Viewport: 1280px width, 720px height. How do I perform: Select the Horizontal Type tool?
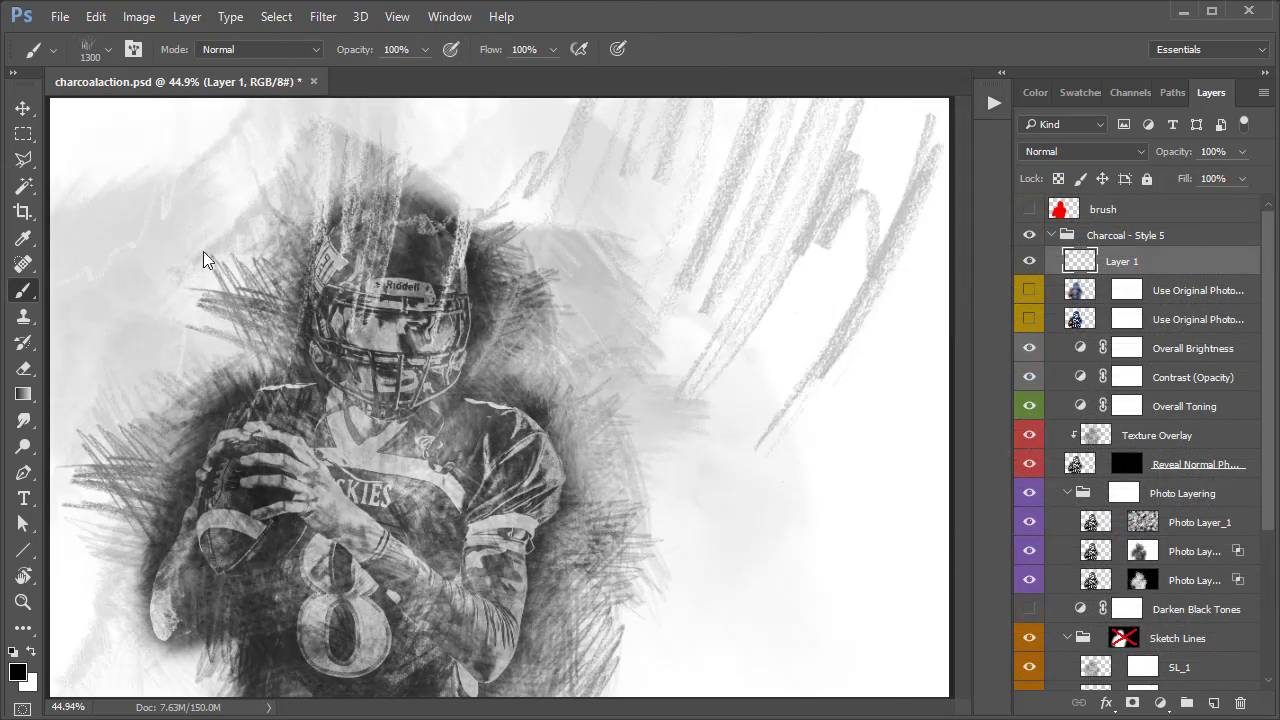pos(23,499)
